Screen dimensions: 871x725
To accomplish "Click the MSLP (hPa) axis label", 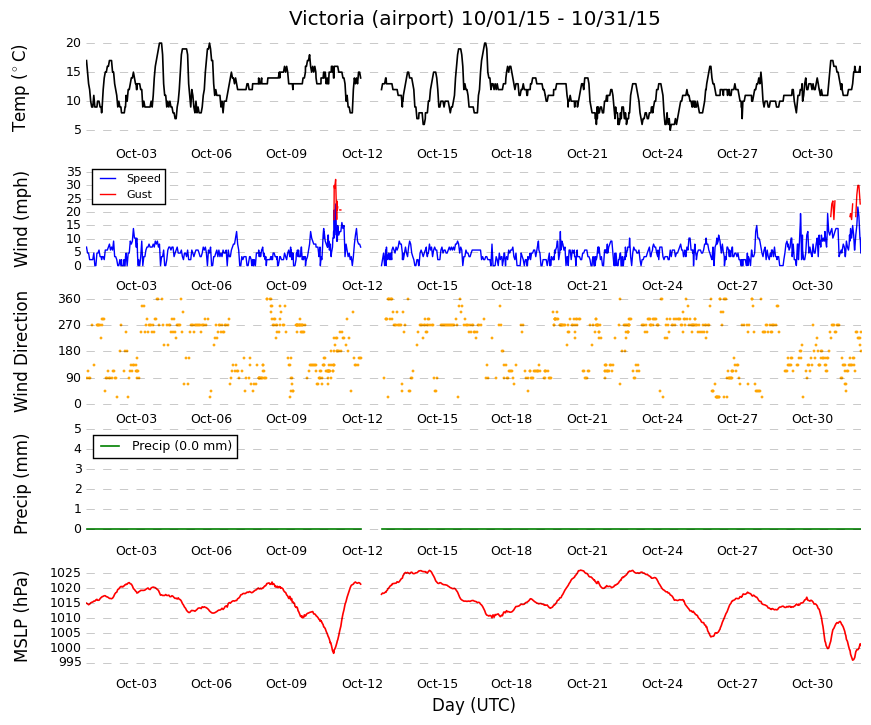I will [20, 617].
